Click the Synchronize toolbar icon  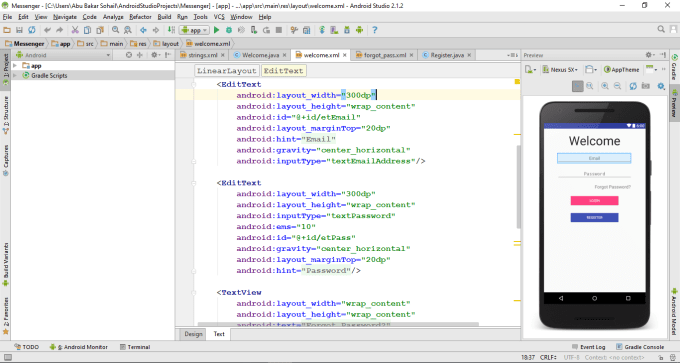point(32,30)
